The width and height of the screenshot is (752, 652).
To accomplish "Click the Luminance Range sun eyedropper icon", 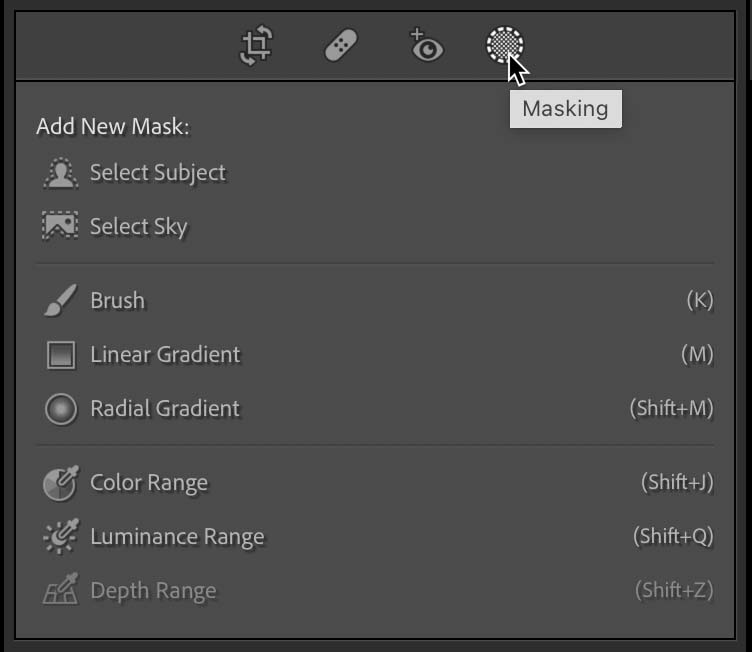I will click(61, 536).
